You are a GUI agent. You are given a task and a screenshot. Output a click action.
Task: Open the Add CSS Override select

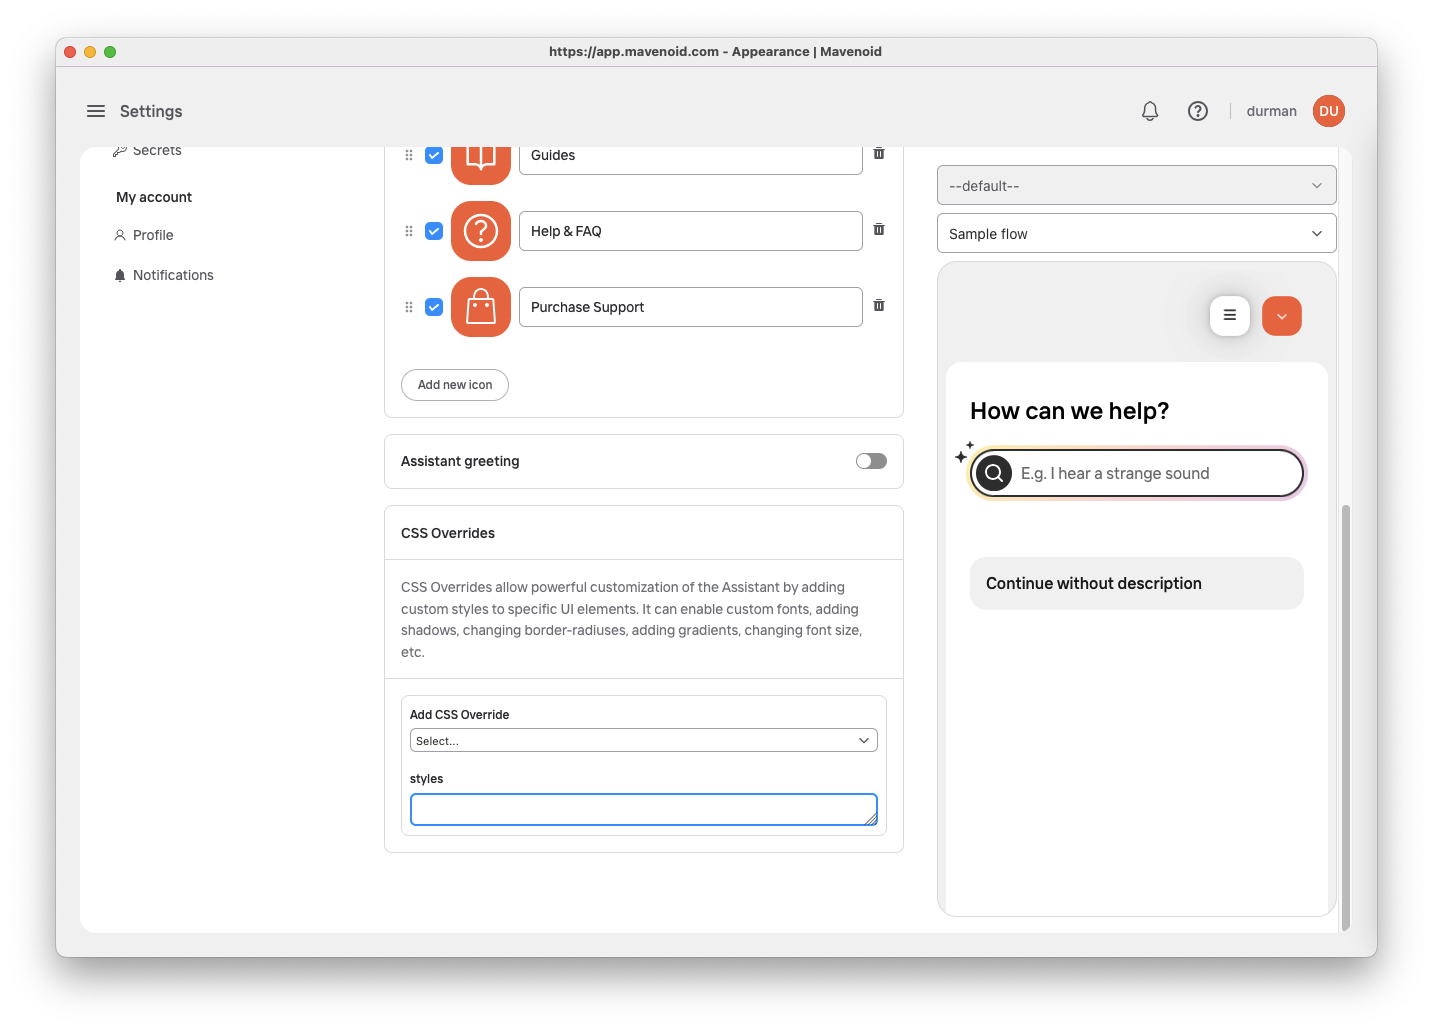644,740
